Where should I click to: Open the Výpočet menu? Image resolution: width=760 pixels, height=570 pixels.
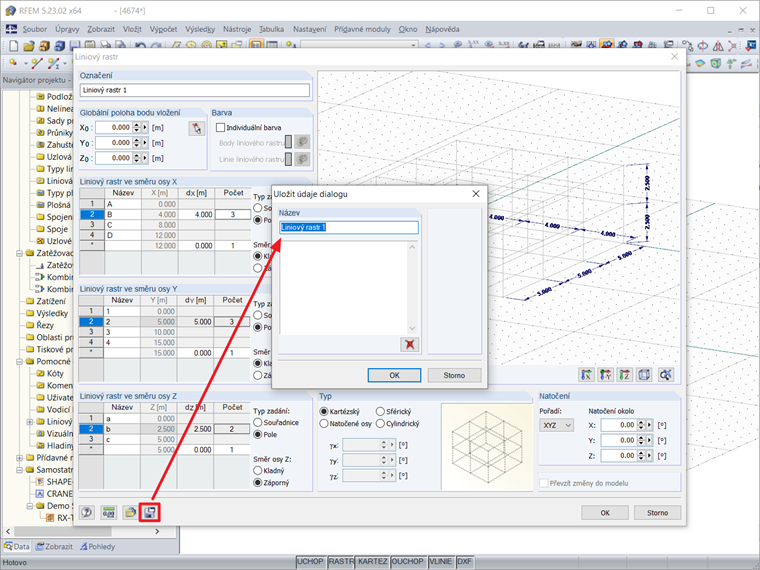coord(163,29)
